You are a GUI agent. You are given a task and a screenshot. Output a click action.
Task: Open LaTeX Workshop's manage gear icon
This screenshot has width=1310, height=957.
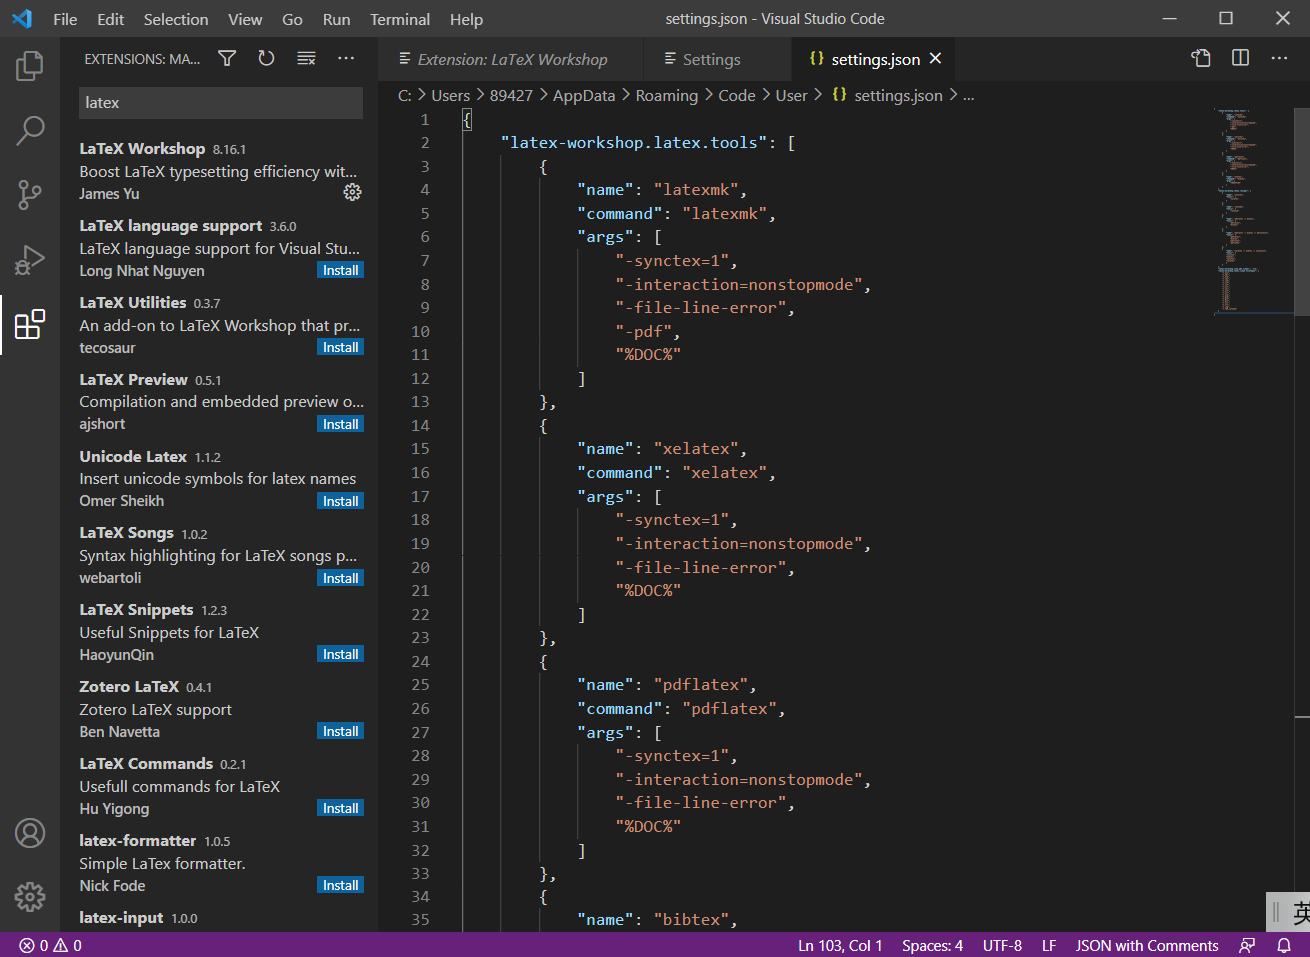(x=352, y=191)
